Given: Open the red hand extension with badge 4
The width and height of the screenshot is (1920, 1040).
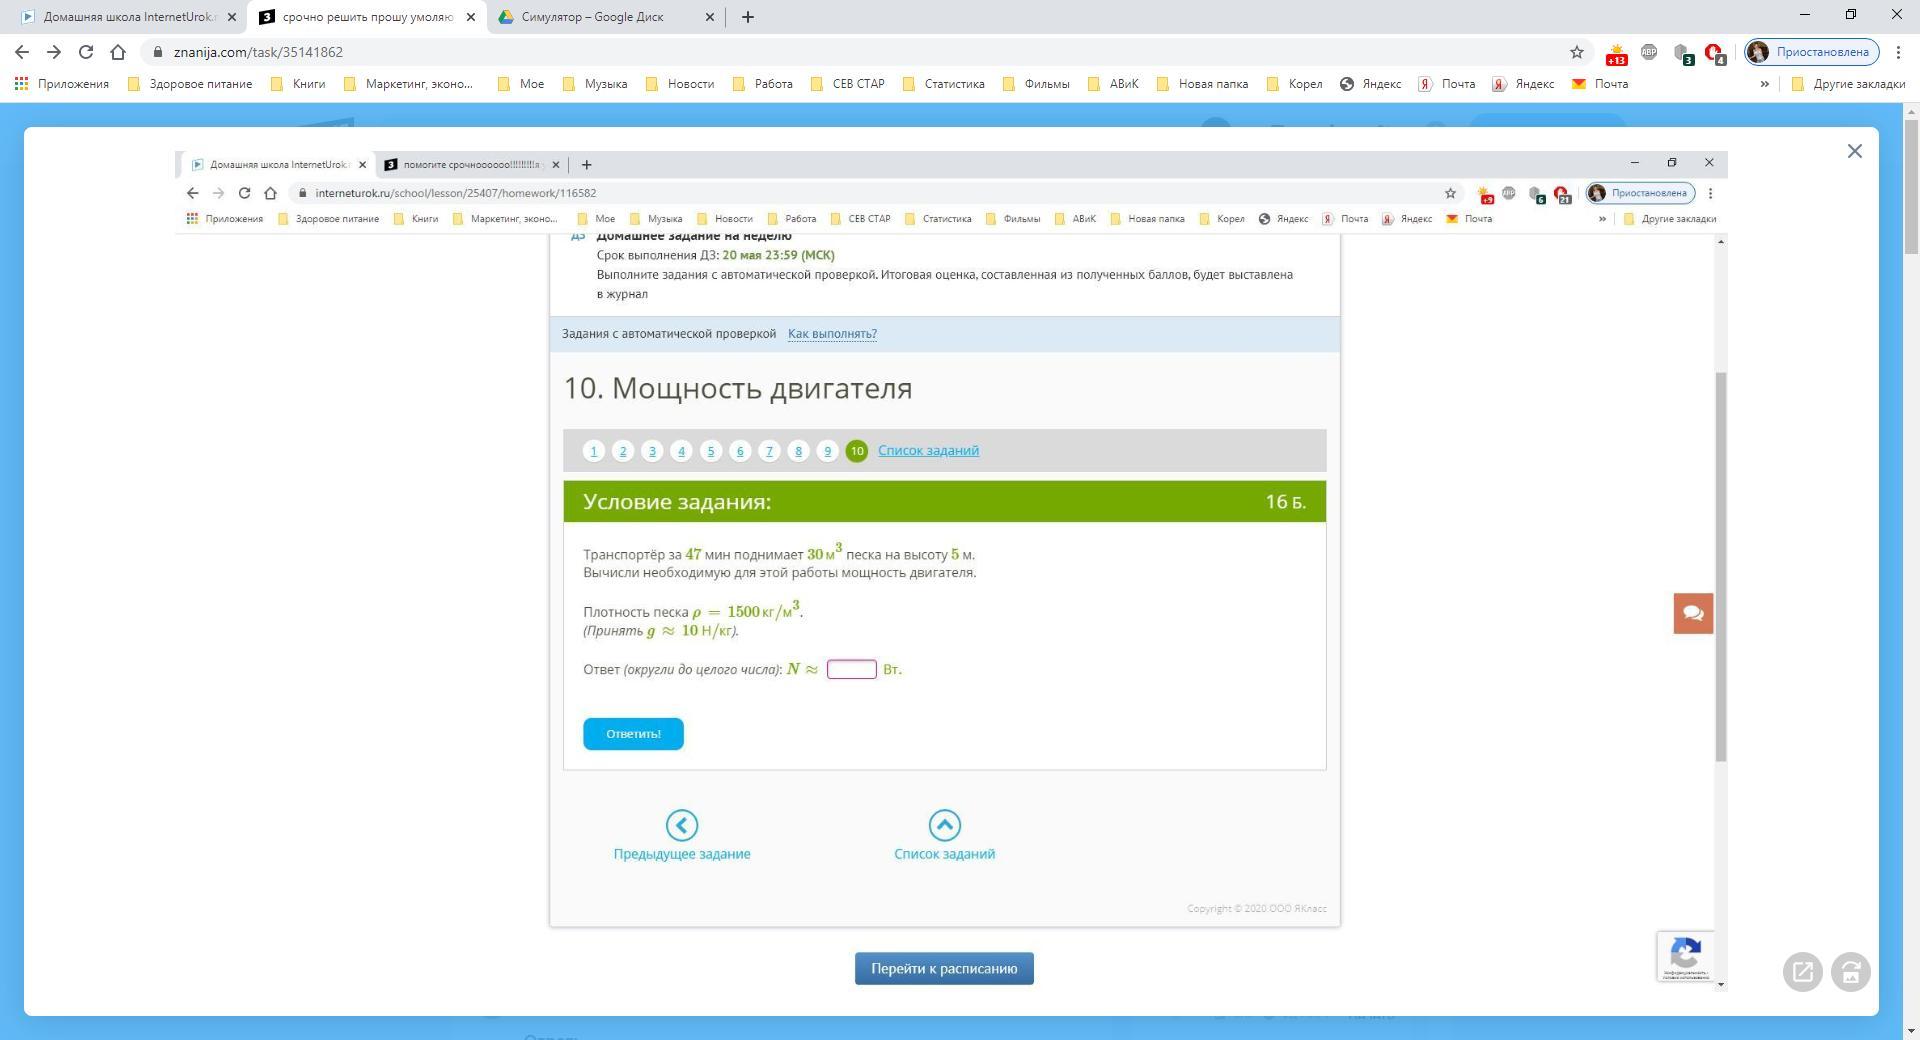Looking at the screenshot, I should [1714, 53].
